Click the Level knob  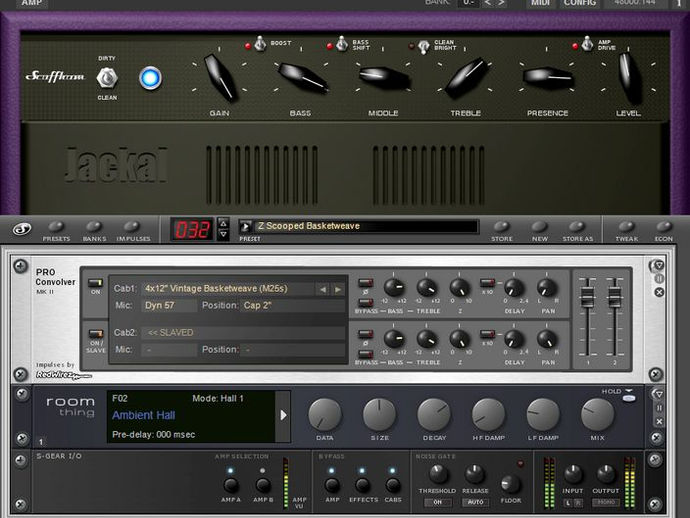[629, 78]
